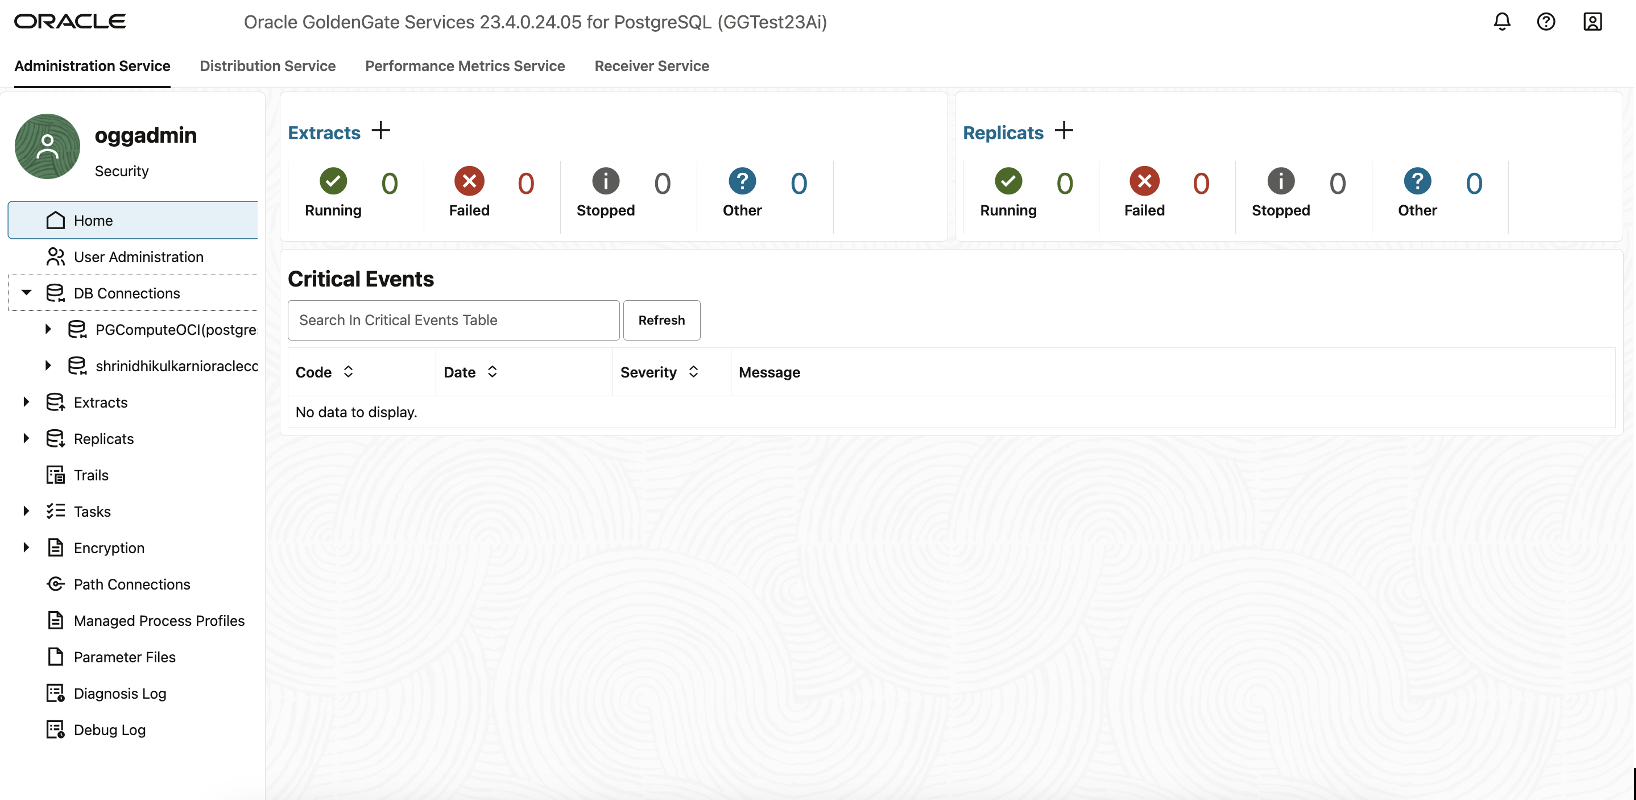1636x800 pixels.
Task: Select the oggadmin username heading
Action: (146, 135)
